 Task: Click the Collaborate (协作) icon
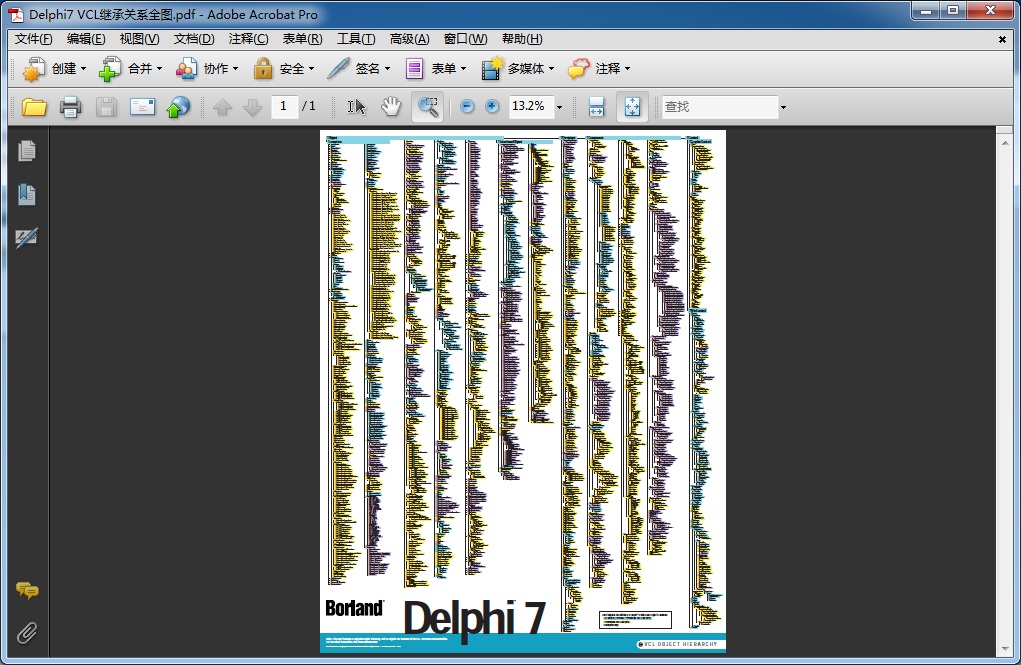(x=186, y=68)
